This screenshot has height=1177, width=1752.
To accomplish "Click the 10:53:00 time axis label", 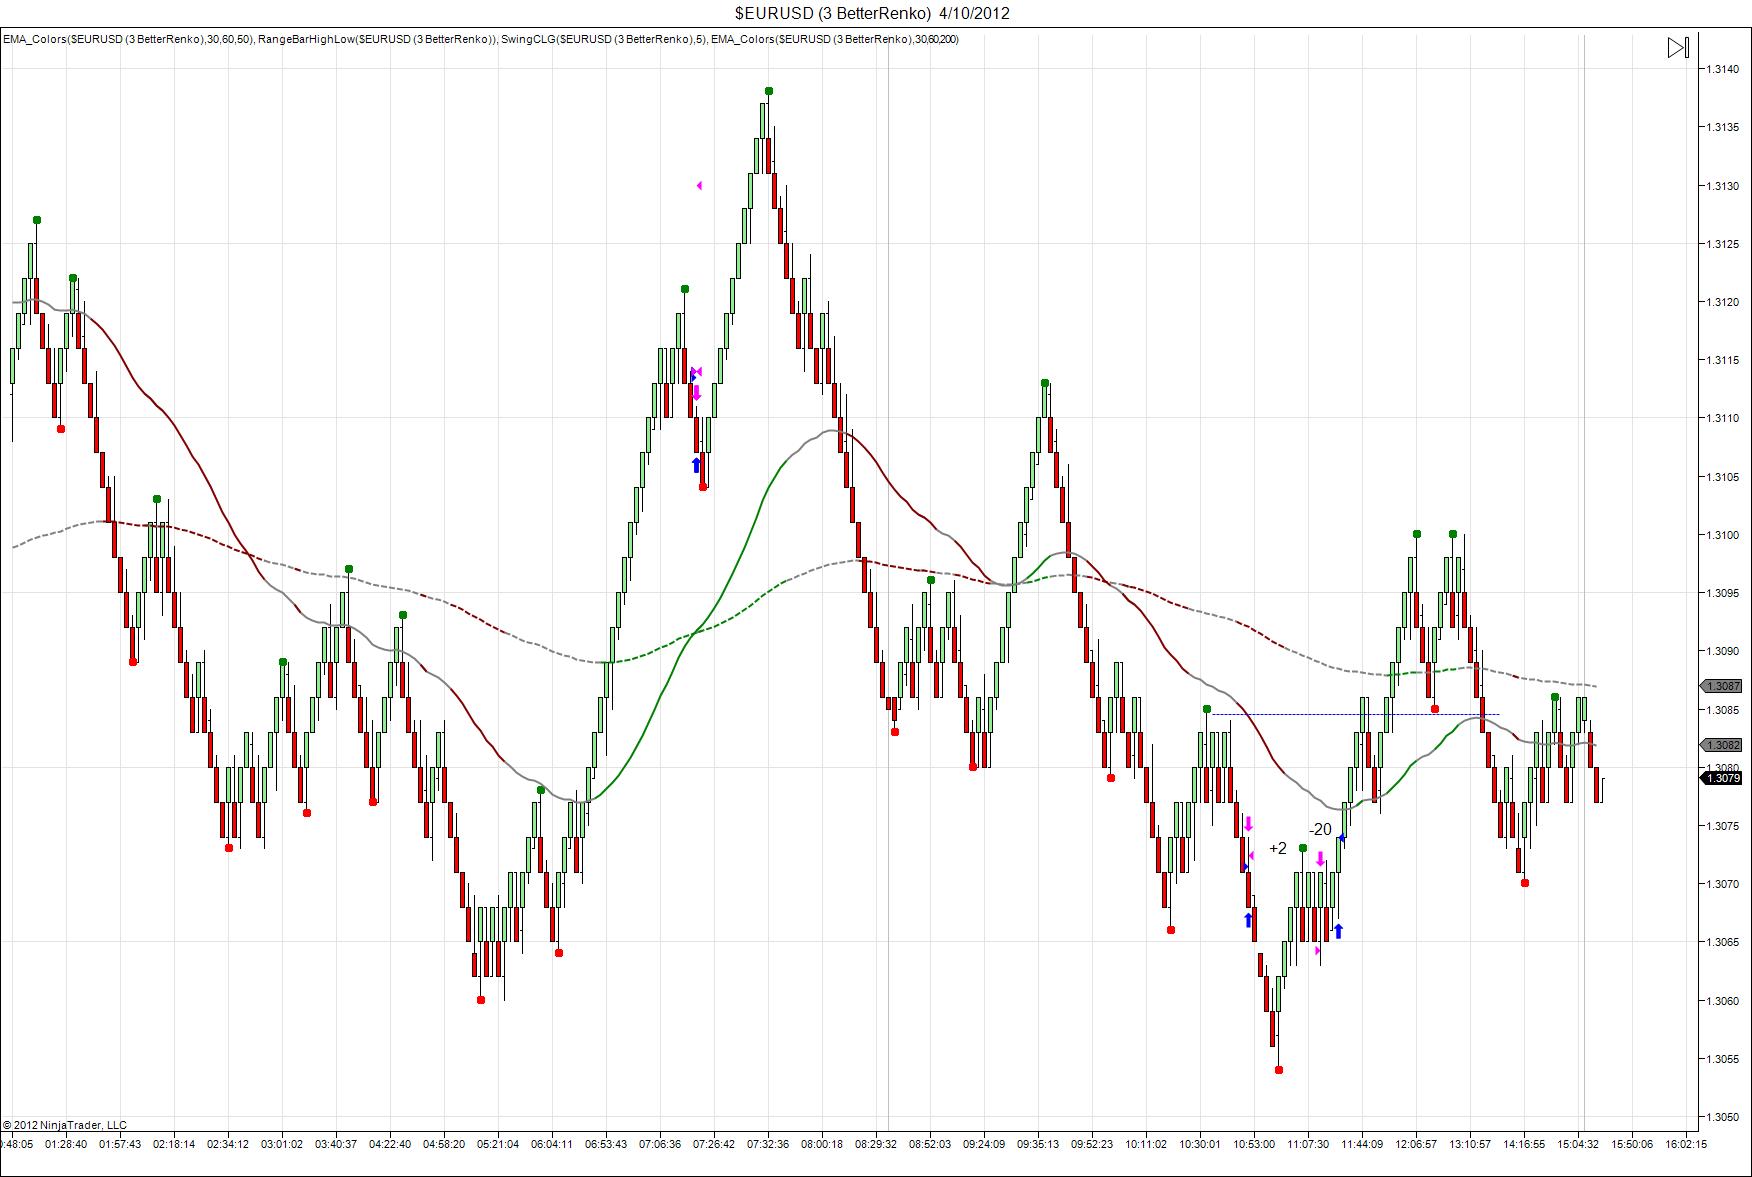I will 1254,1144.
